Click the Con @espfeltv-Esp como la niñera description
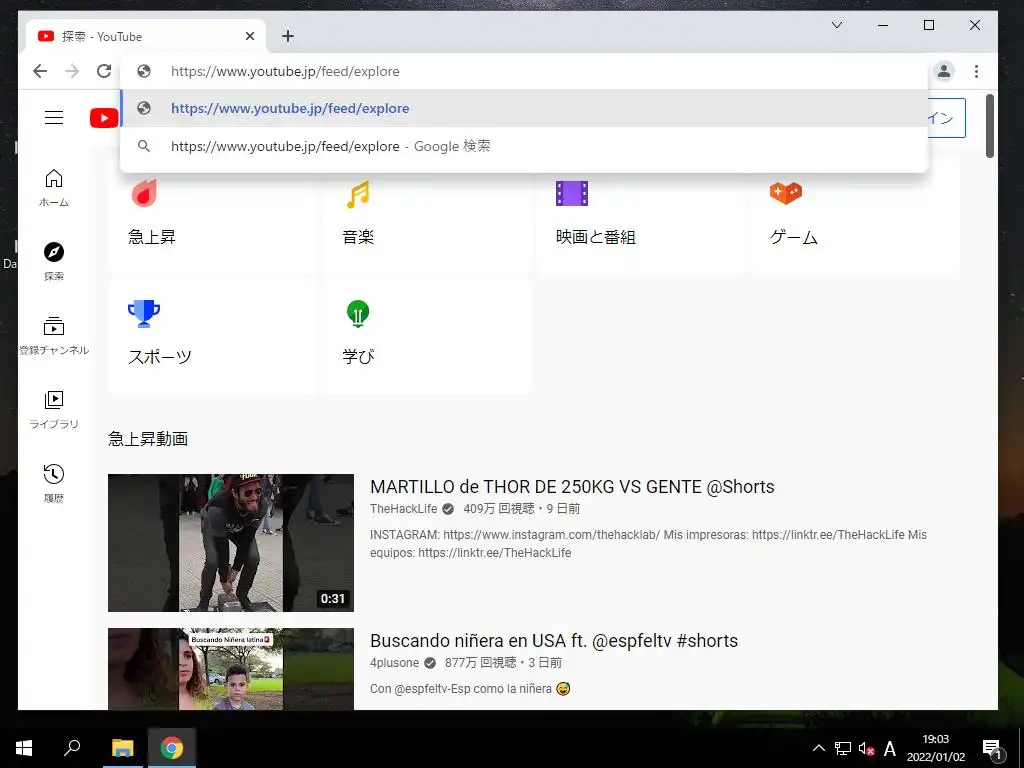The image size is (1024, 768). [x=470, y=688]
